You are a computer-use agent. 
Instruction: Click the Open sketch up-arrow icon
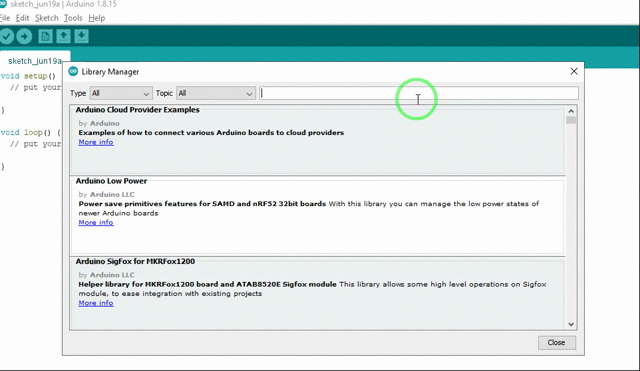63,36
